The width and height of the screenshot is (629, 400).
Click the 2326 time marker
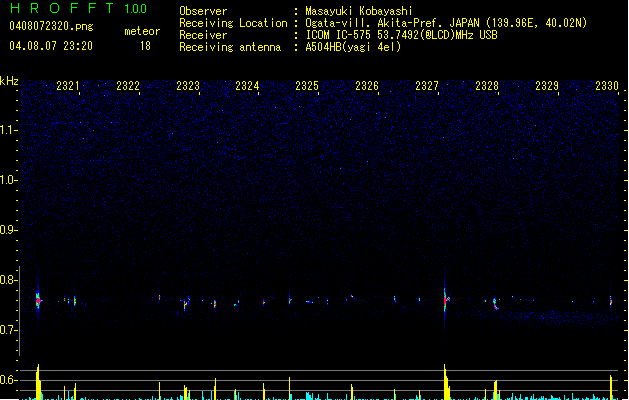(367, 85)
